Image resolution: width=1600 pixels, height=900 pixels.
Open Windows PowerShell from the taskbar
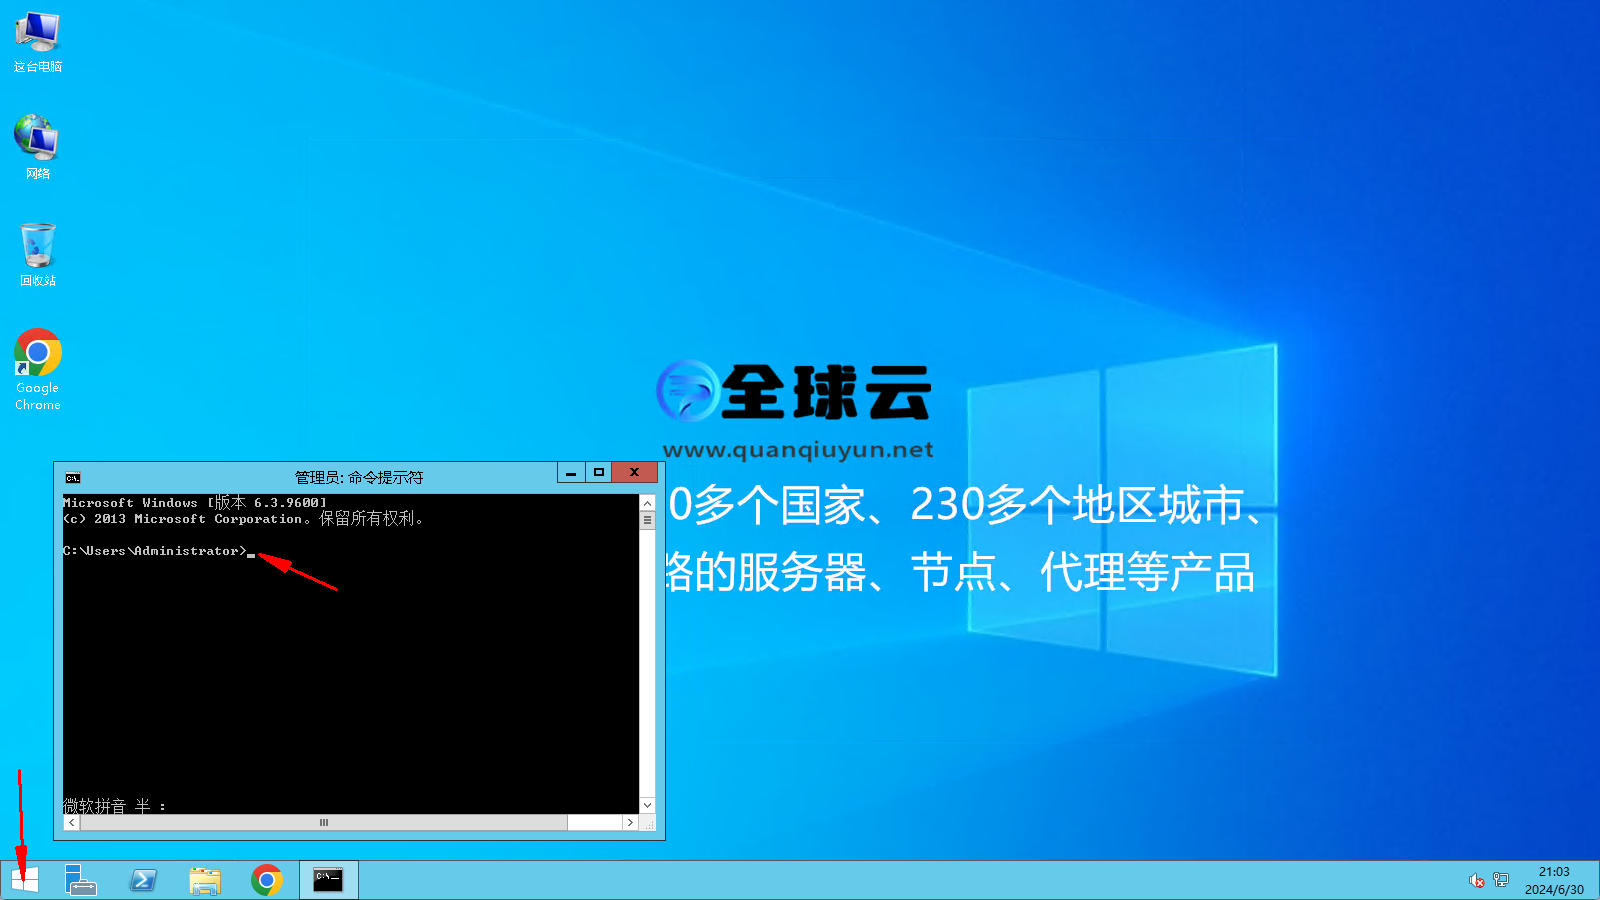click(x=143, y=880)
